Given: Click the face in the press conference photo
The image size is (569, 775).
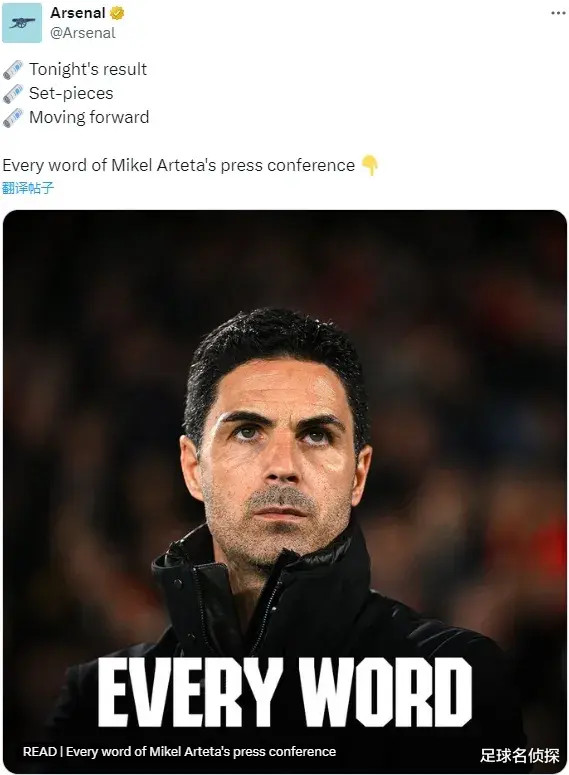Looking at the screenshot, I should pos(279,460).
